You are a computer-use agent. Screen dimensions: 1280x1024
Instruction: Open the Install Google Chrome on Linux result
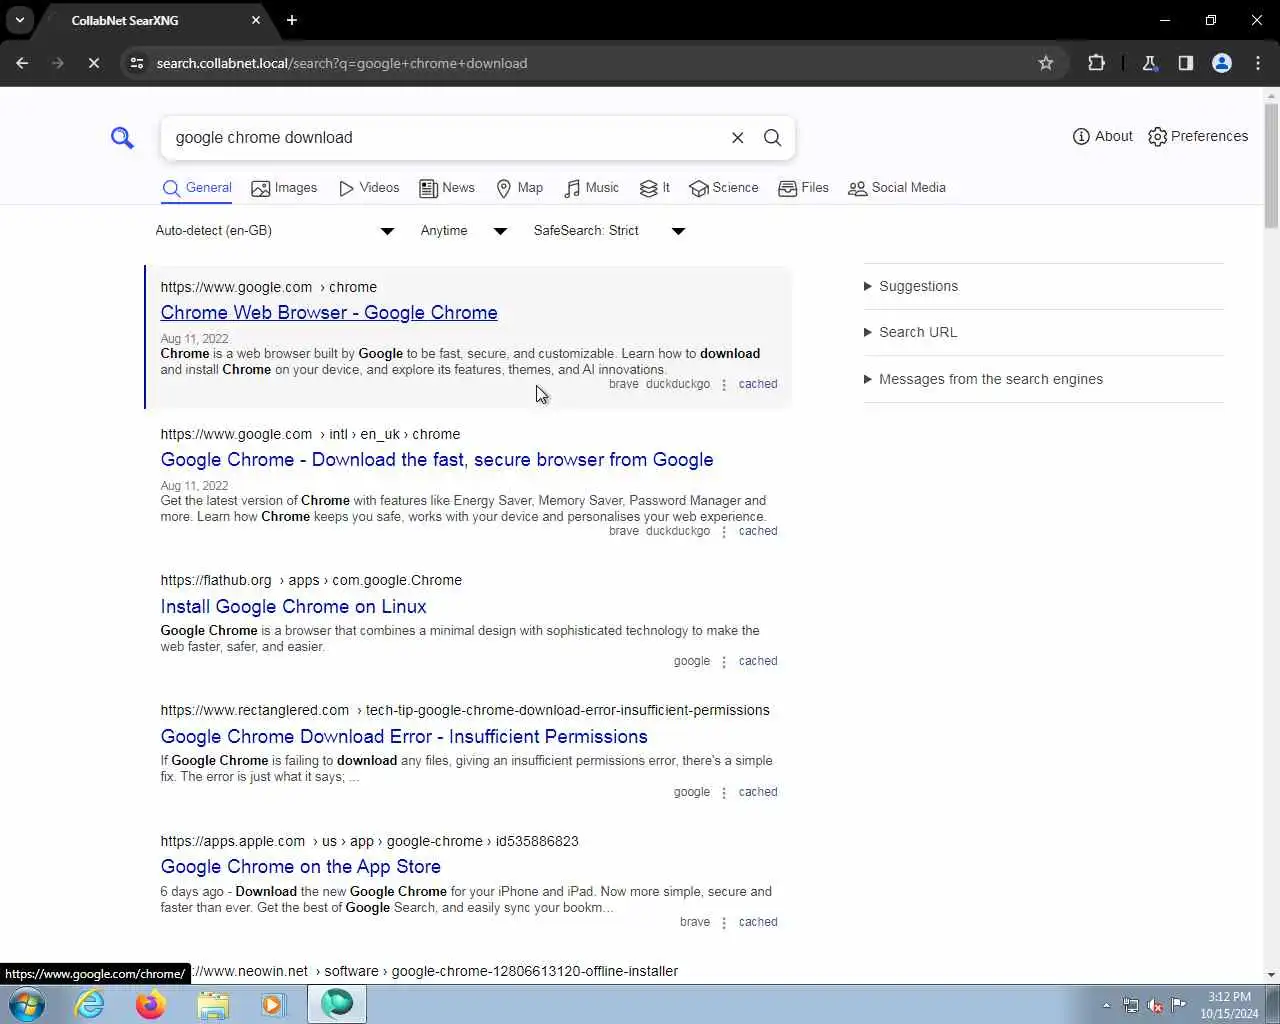[x=293, y=607]
